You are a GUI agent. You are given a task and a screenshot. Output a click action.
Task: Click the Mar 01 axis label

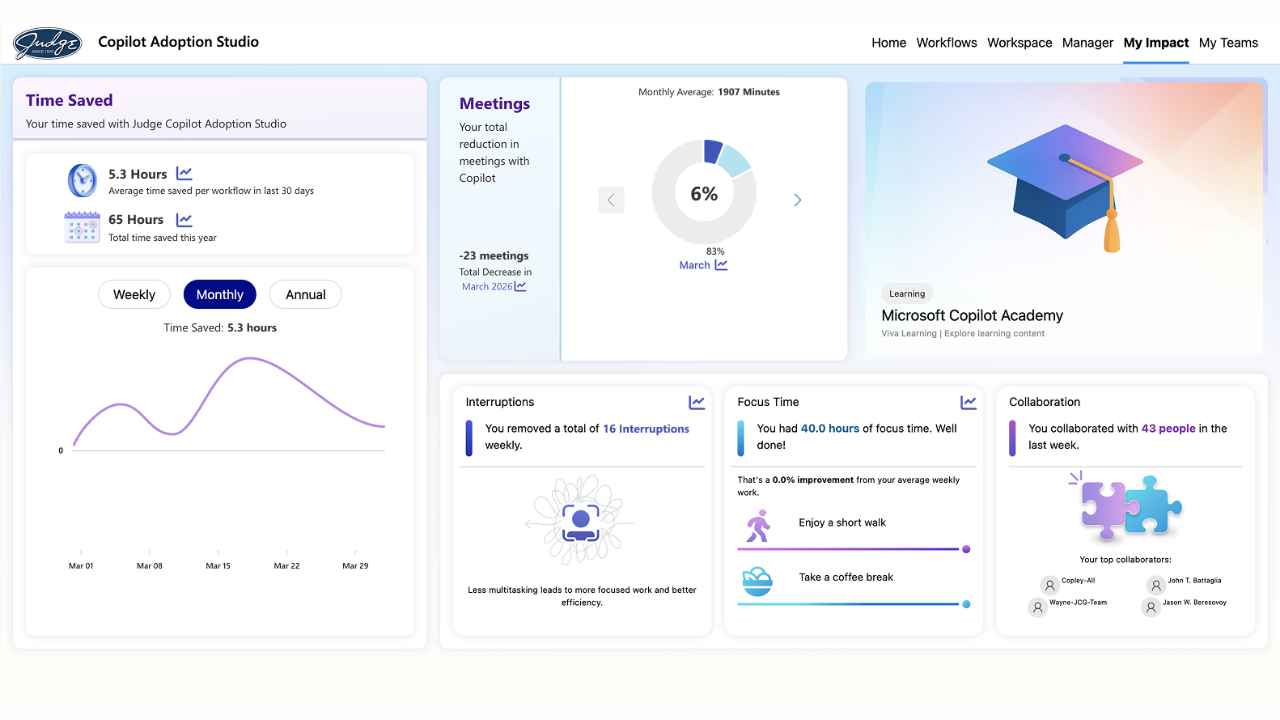[x=81, y=566]
